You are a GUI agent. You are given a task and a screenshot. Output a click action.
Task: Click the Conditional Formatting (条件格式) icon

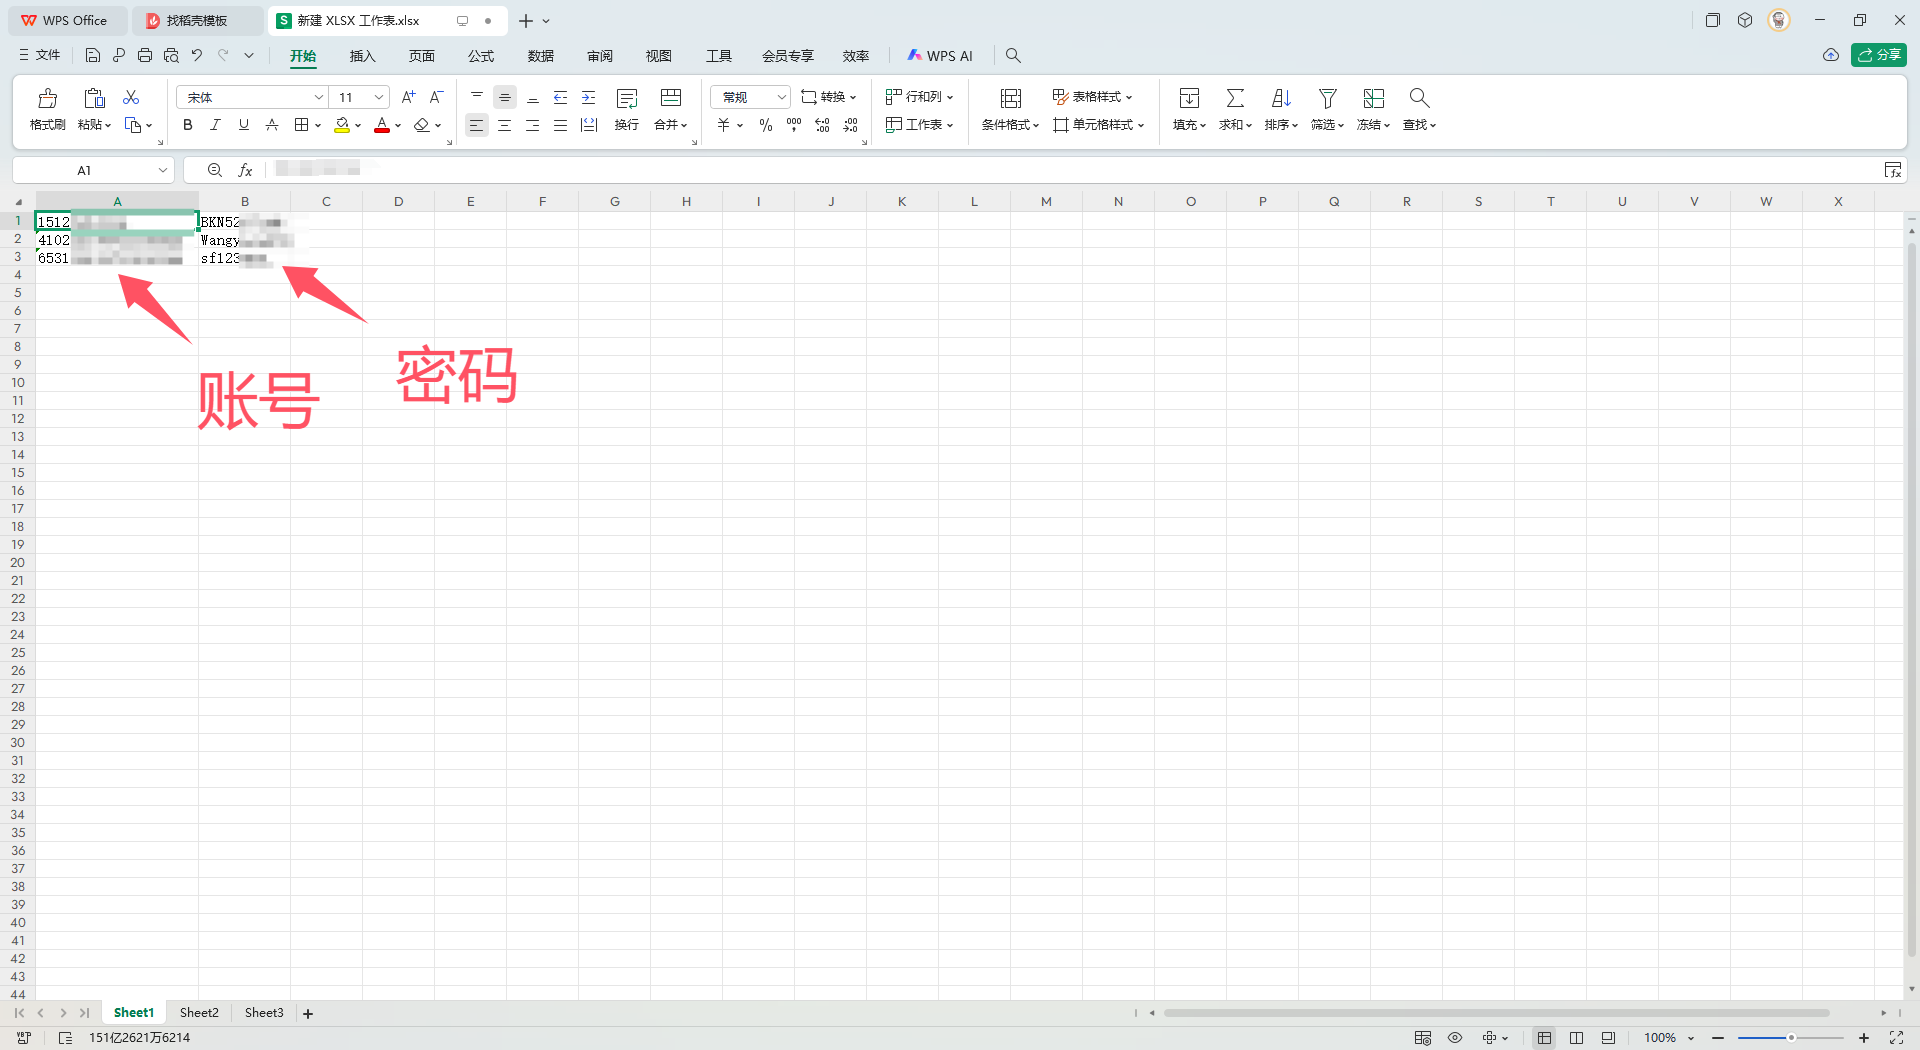(x=1010, y=99)
